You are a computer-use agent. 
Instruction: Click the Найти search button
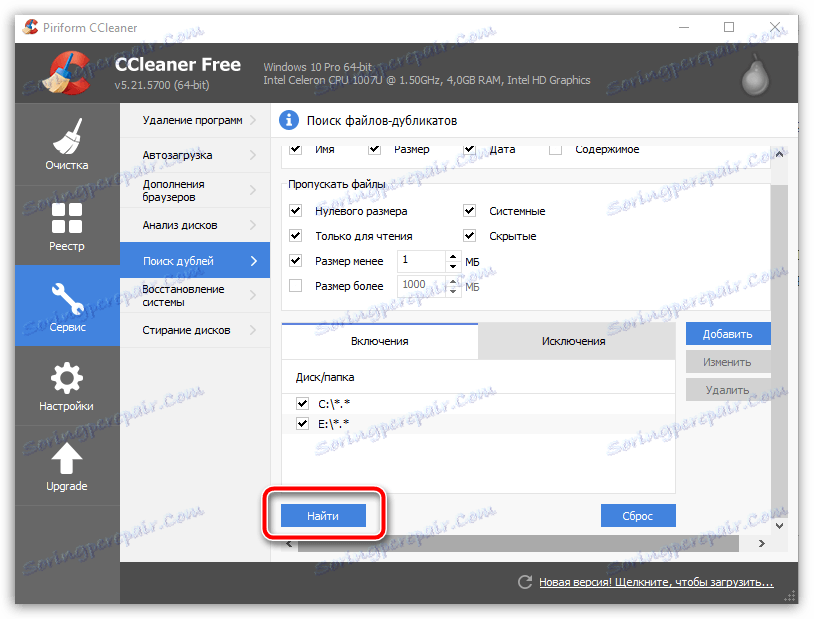coord(323,516)
